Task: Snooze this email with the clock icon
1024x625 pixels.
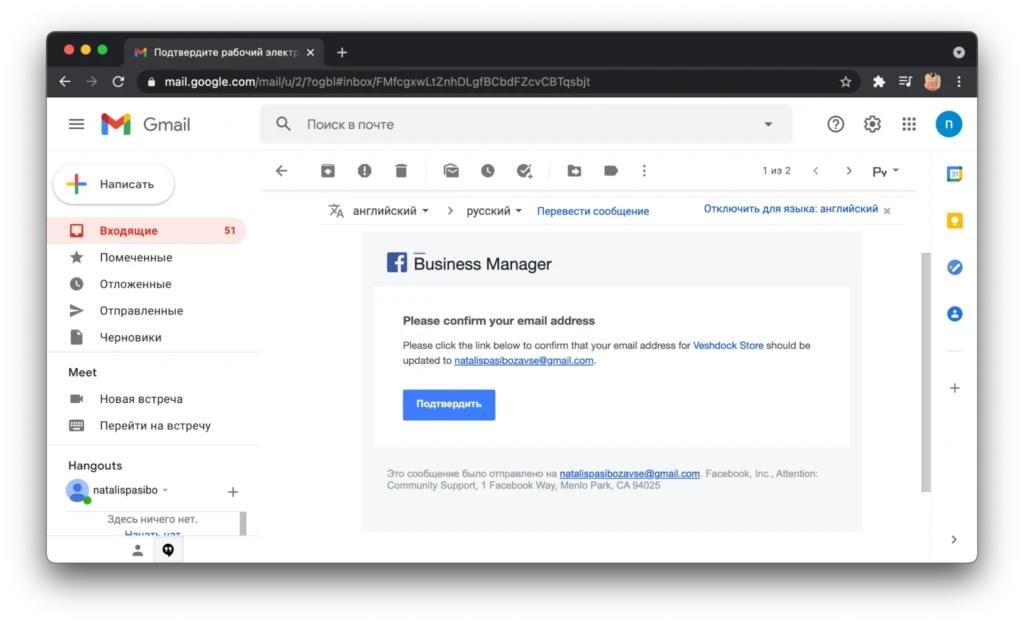Action: pos(488,171)
